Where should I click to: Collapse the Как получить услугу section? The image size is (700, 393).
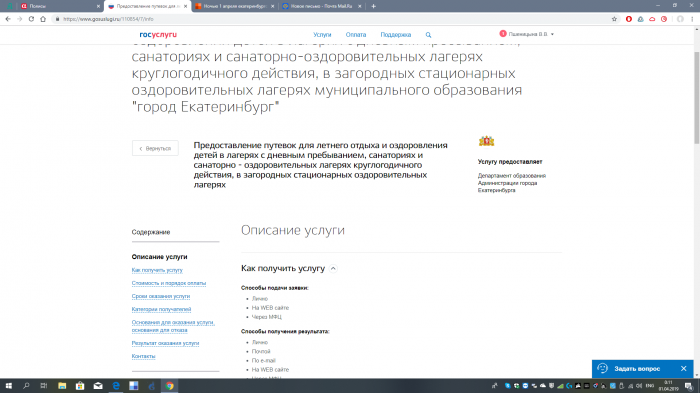(333, 268)
